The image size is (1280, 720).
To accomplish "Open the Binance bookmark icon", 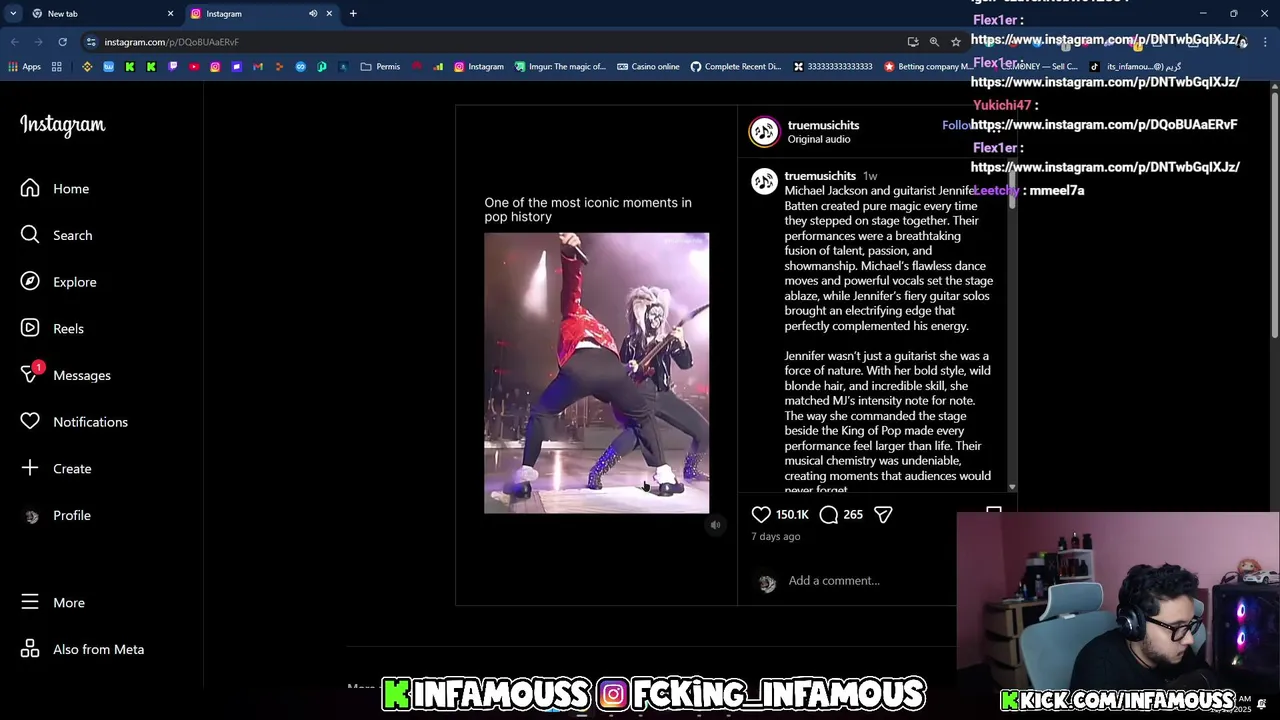I will click(87, 67).
